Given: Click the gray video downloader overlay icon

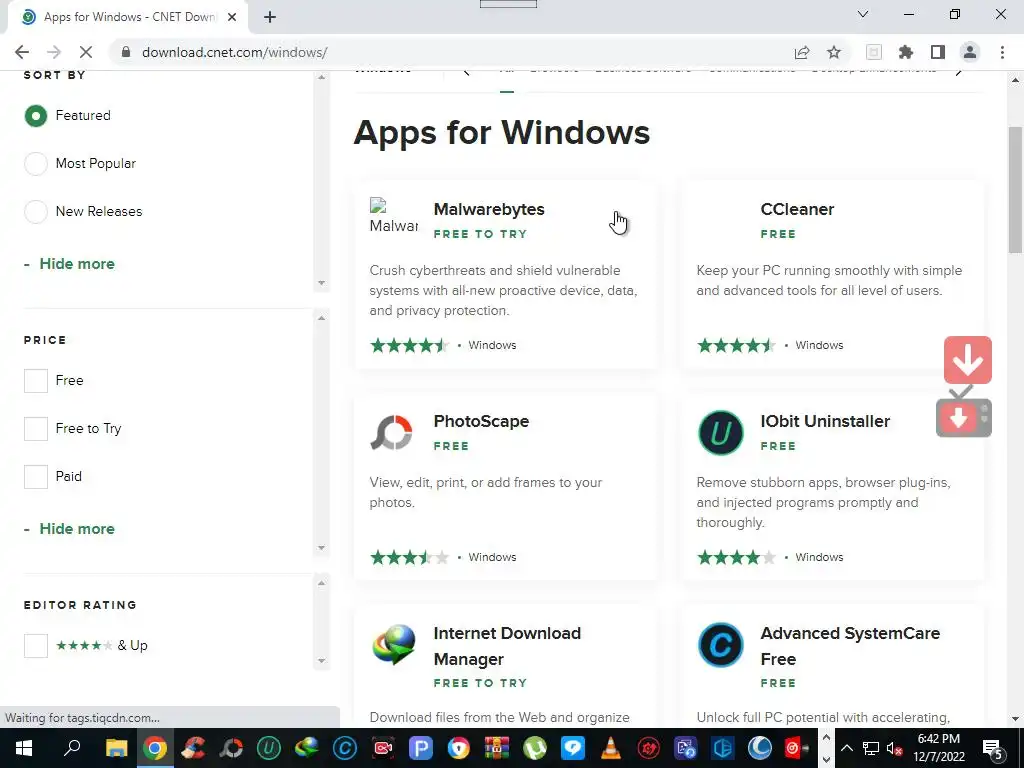Looking at the screenshot, I should pos(964,417).
